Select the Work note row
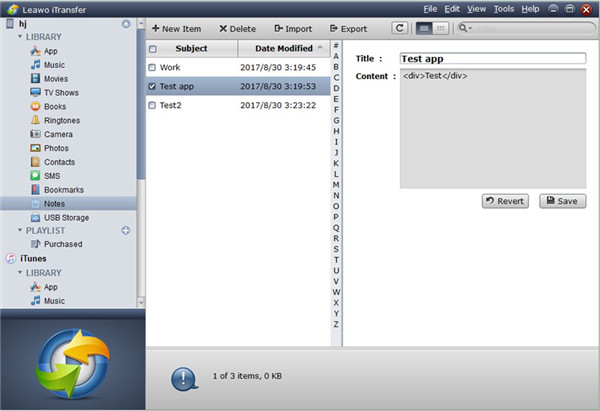The height and width of the screenshot is (411, 600). pyautogui.click(x=238, y=67)
